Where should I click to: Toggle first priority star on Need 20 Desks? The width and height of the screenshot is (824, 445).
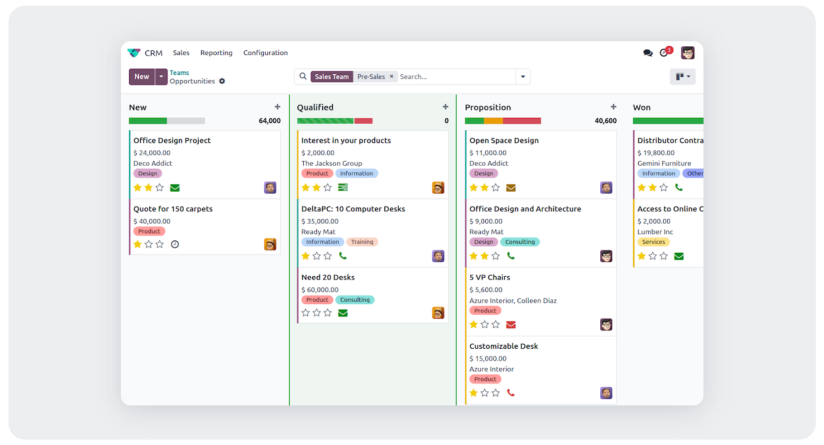(x=306, y=313)
